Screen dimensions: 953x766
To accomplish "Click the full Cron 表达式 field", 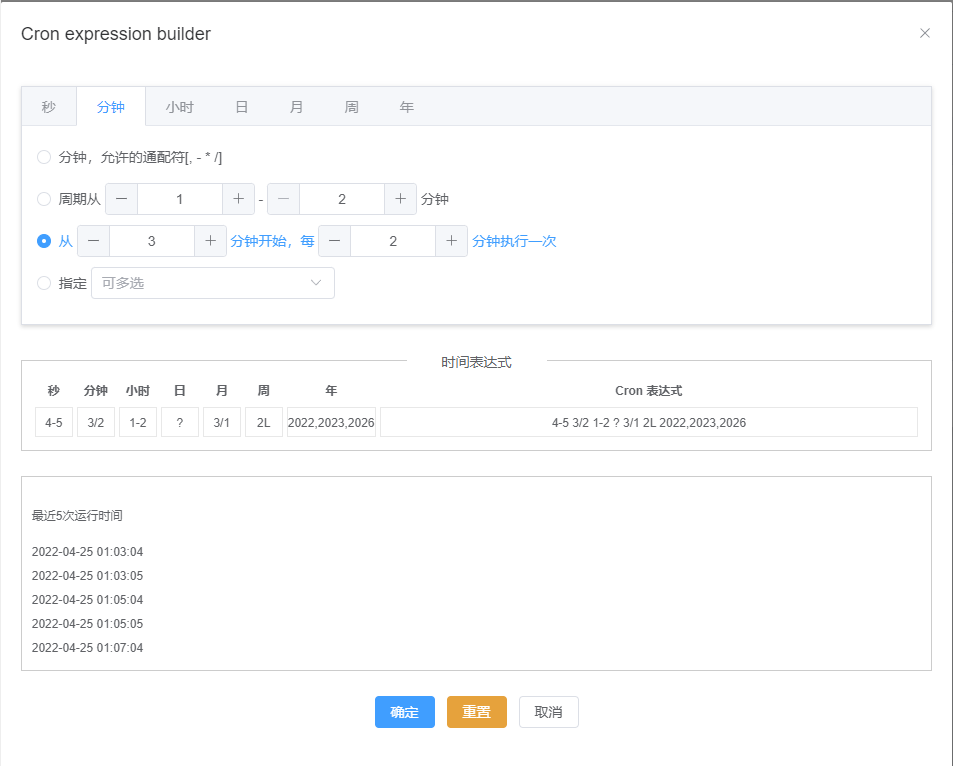I will tap(649, 423).
